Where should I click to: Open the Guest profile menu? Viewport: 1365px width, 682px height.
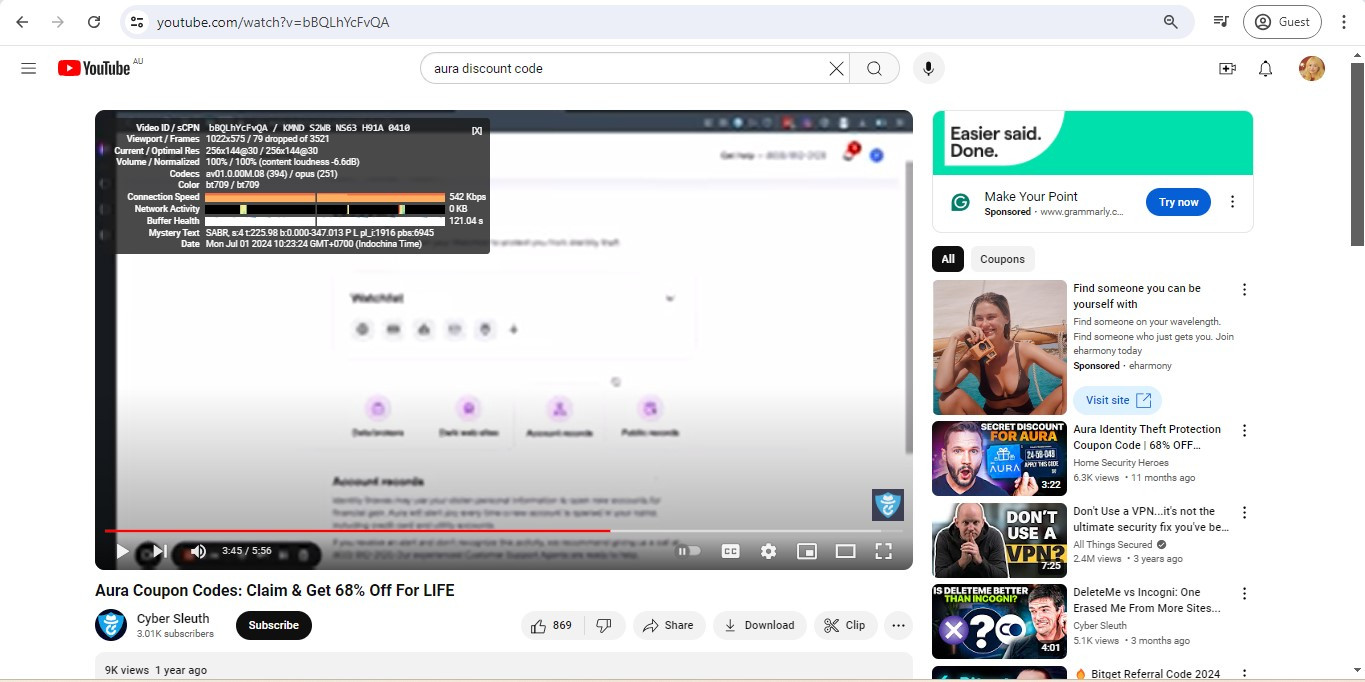[x=1283, y=21]
